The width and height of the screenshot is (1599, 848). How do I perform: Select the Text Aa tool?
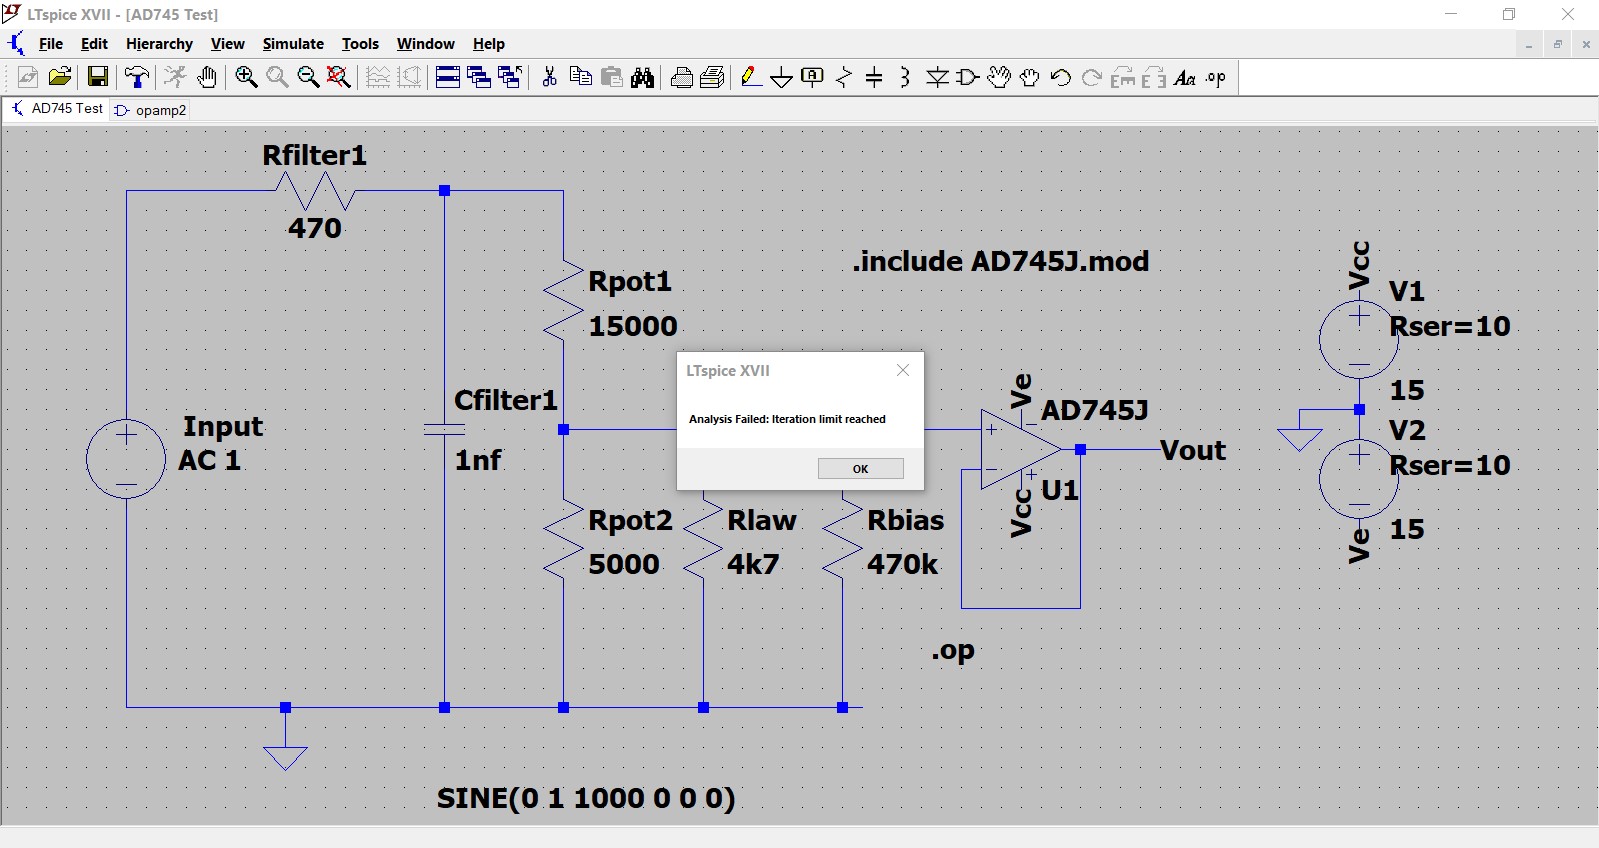pyautogui.click(x=1185, y=77)
